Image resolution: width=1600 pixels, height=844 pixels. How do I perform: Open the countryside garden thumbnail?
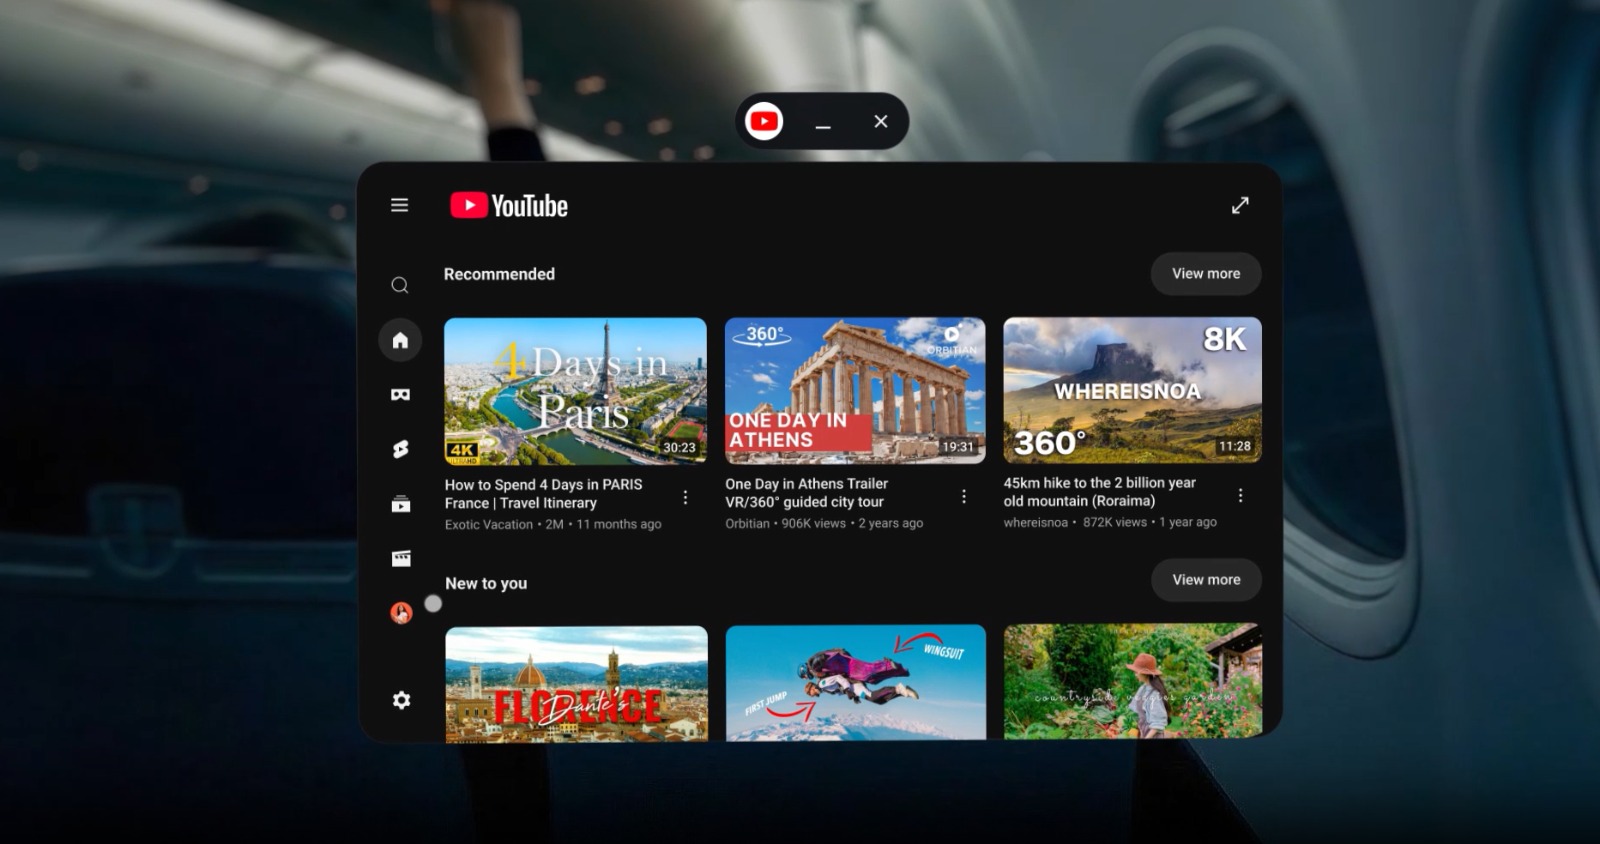click(1133, 682)
